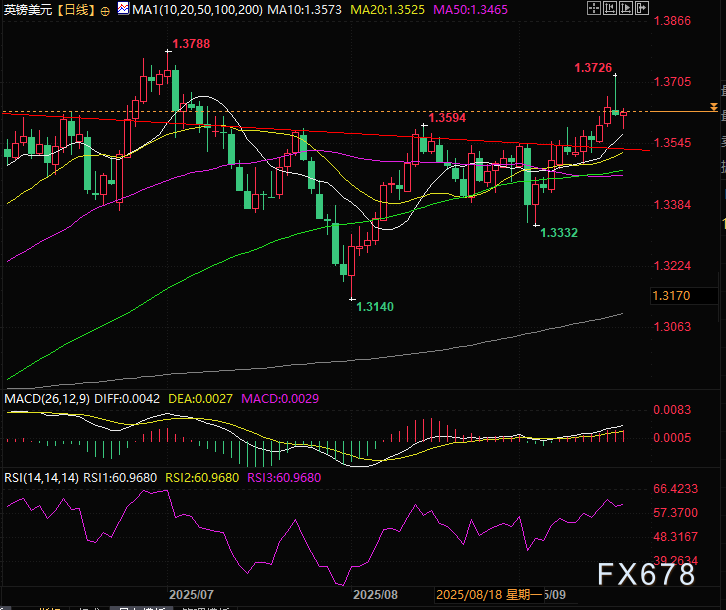Open RSI(14,14,14) indicator parameters
The image size is (726, 610).
(x=39, y=477)
